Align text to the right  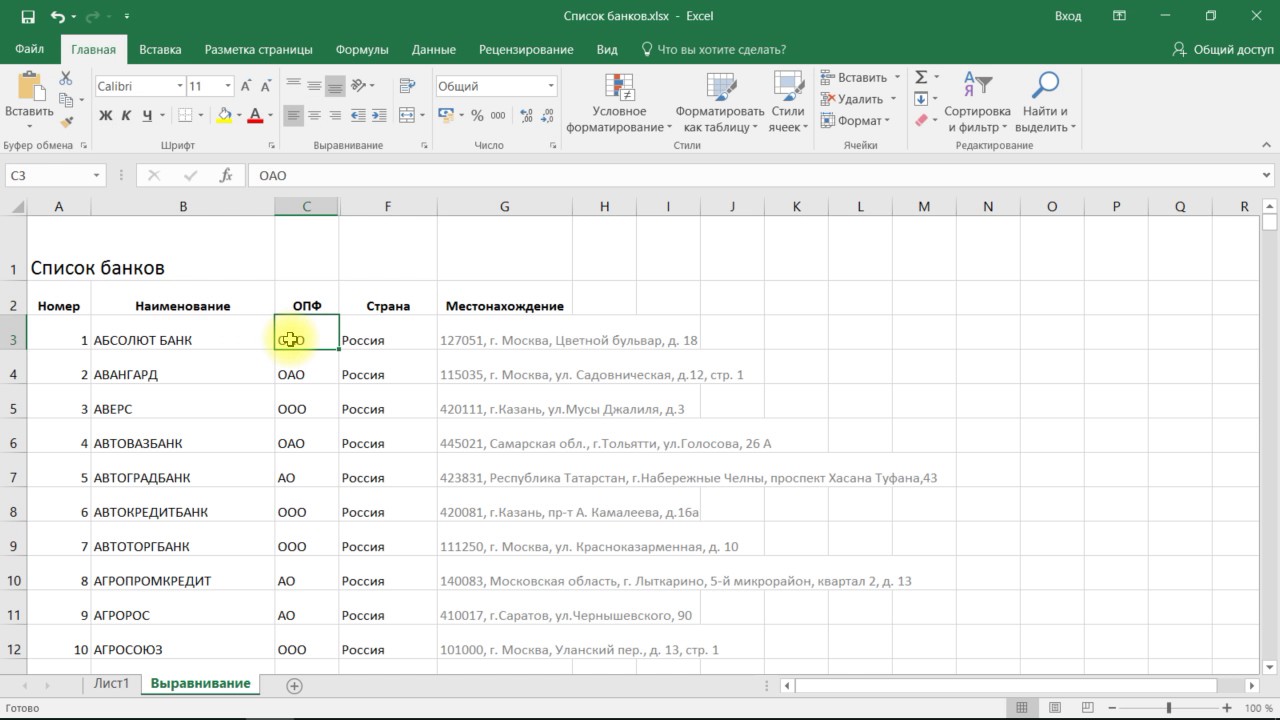tap(334, 116)
